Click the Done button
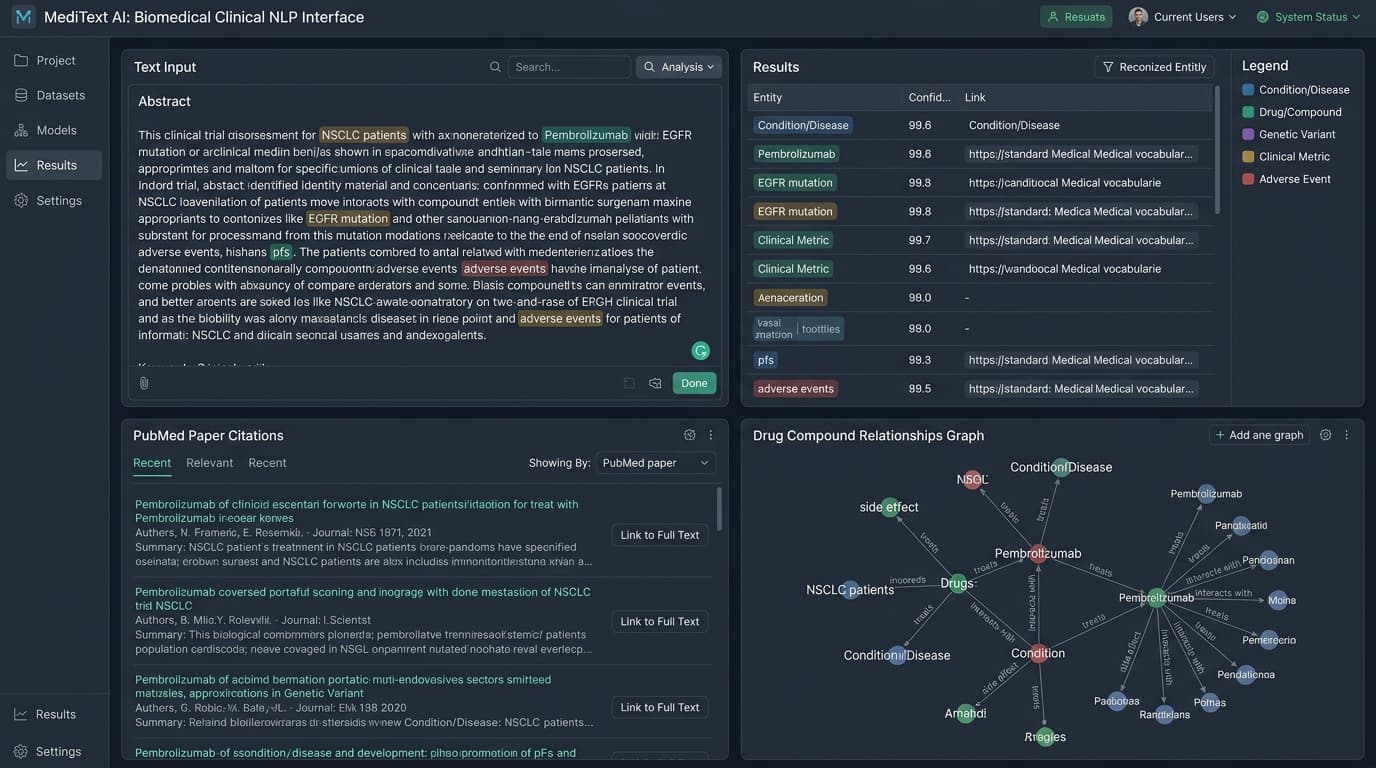 pos(694,383)
